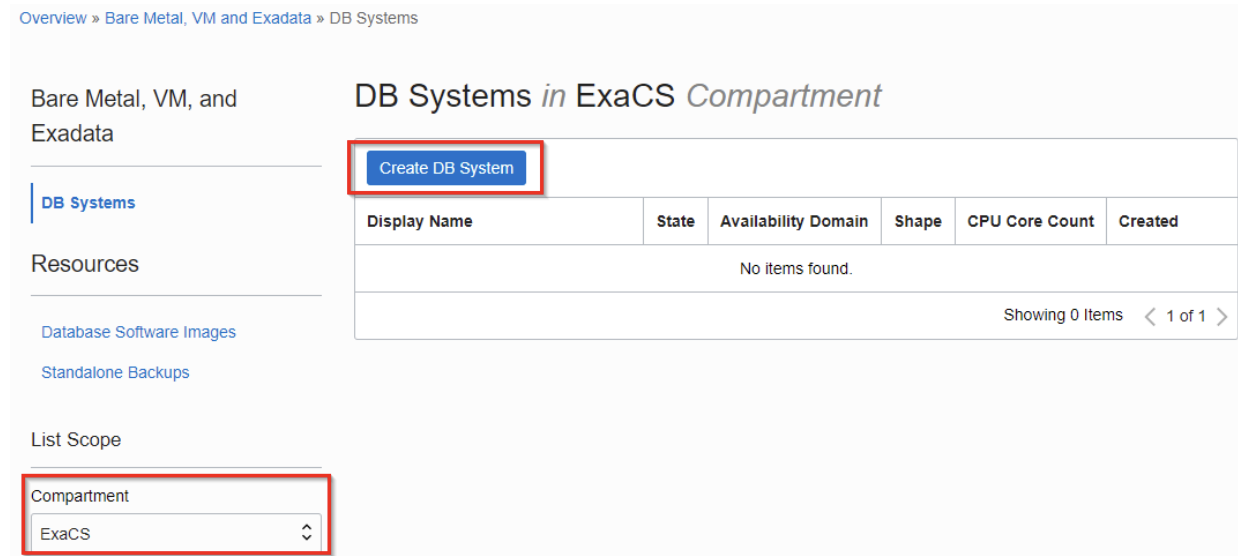Click the CPU Core Count column header
Viewport: 1238px width, 556px height.
tap(1029, 222)
